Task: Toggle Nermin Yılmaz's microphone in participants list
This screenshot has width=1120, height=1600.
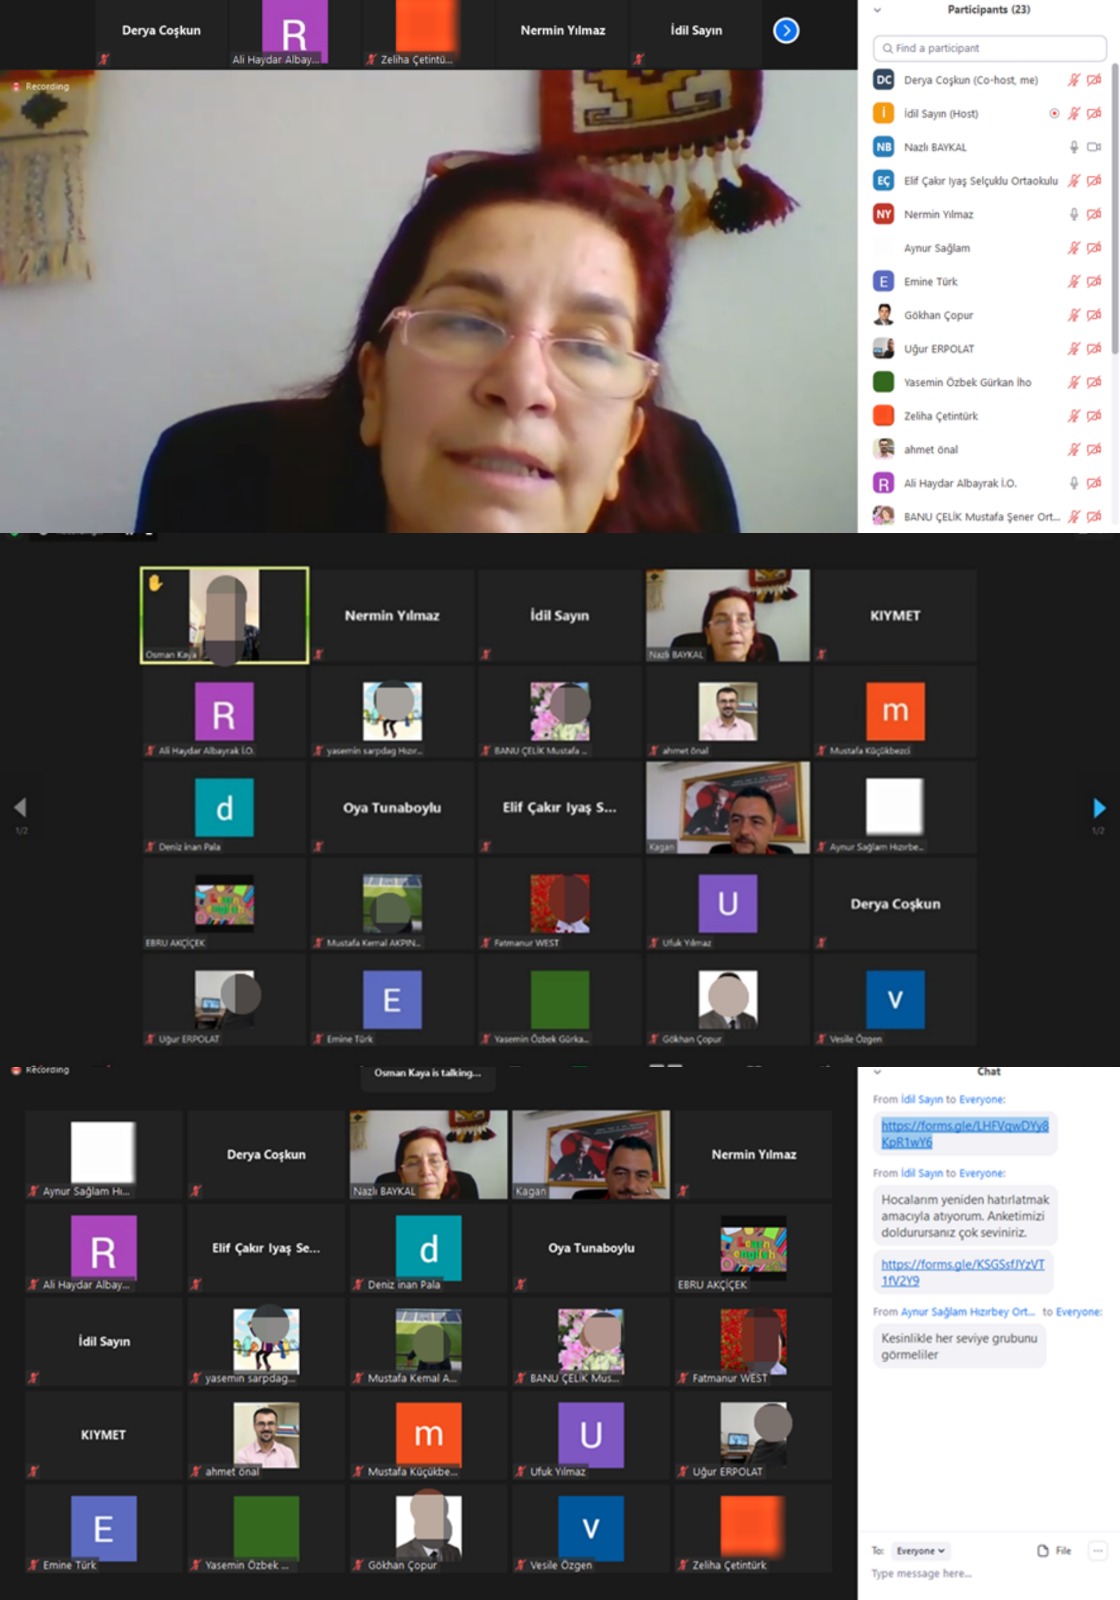Action: pyautogui.click(x=1074, y=214)
